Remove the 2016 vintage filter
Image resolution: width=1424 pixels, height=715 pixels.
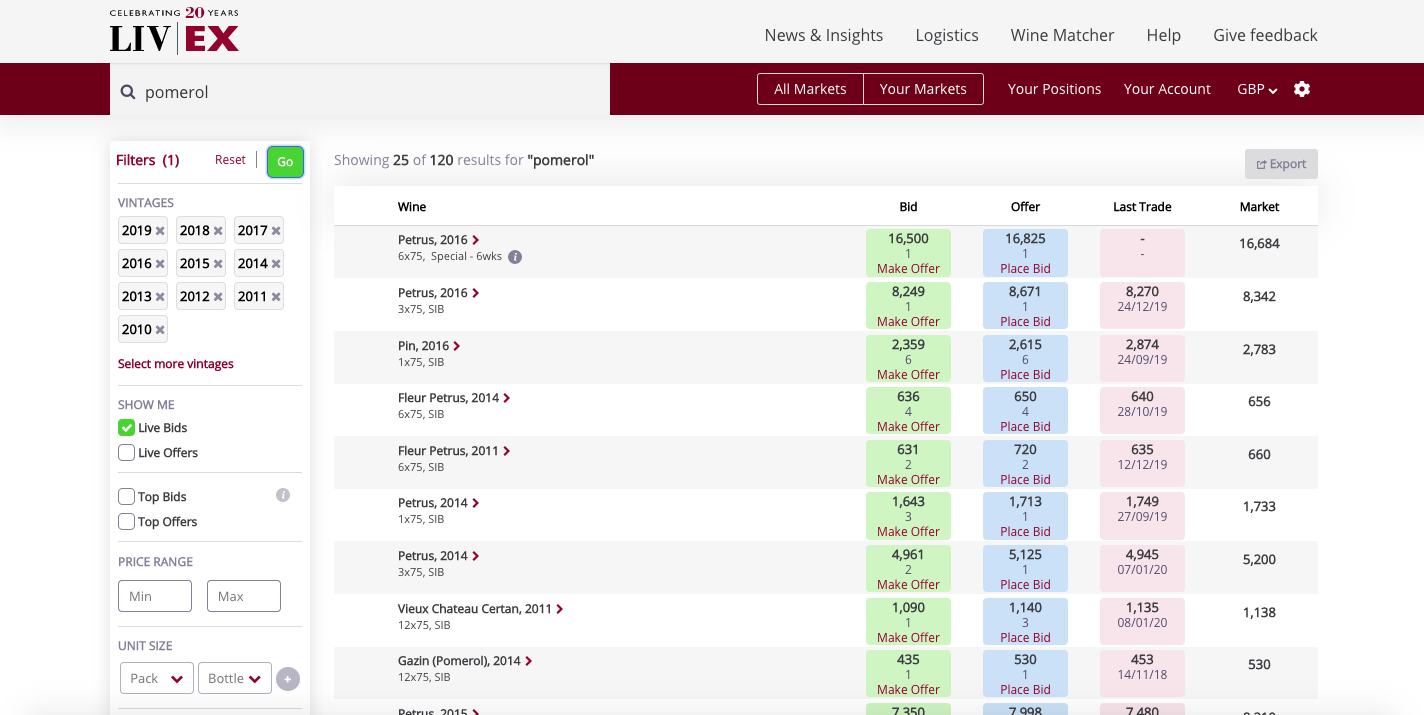(x=160, y=264)
